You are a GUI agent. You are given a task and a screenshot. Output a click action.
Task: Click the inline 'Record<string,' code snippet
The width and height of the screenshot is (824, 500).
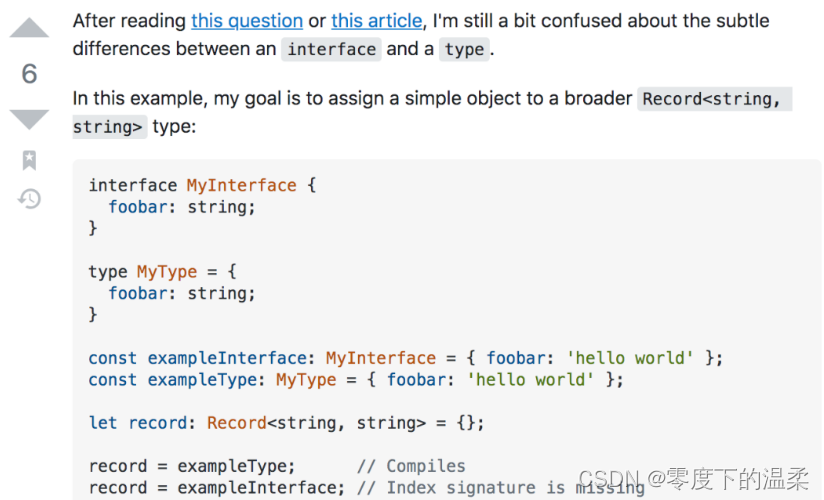[714, 99]
